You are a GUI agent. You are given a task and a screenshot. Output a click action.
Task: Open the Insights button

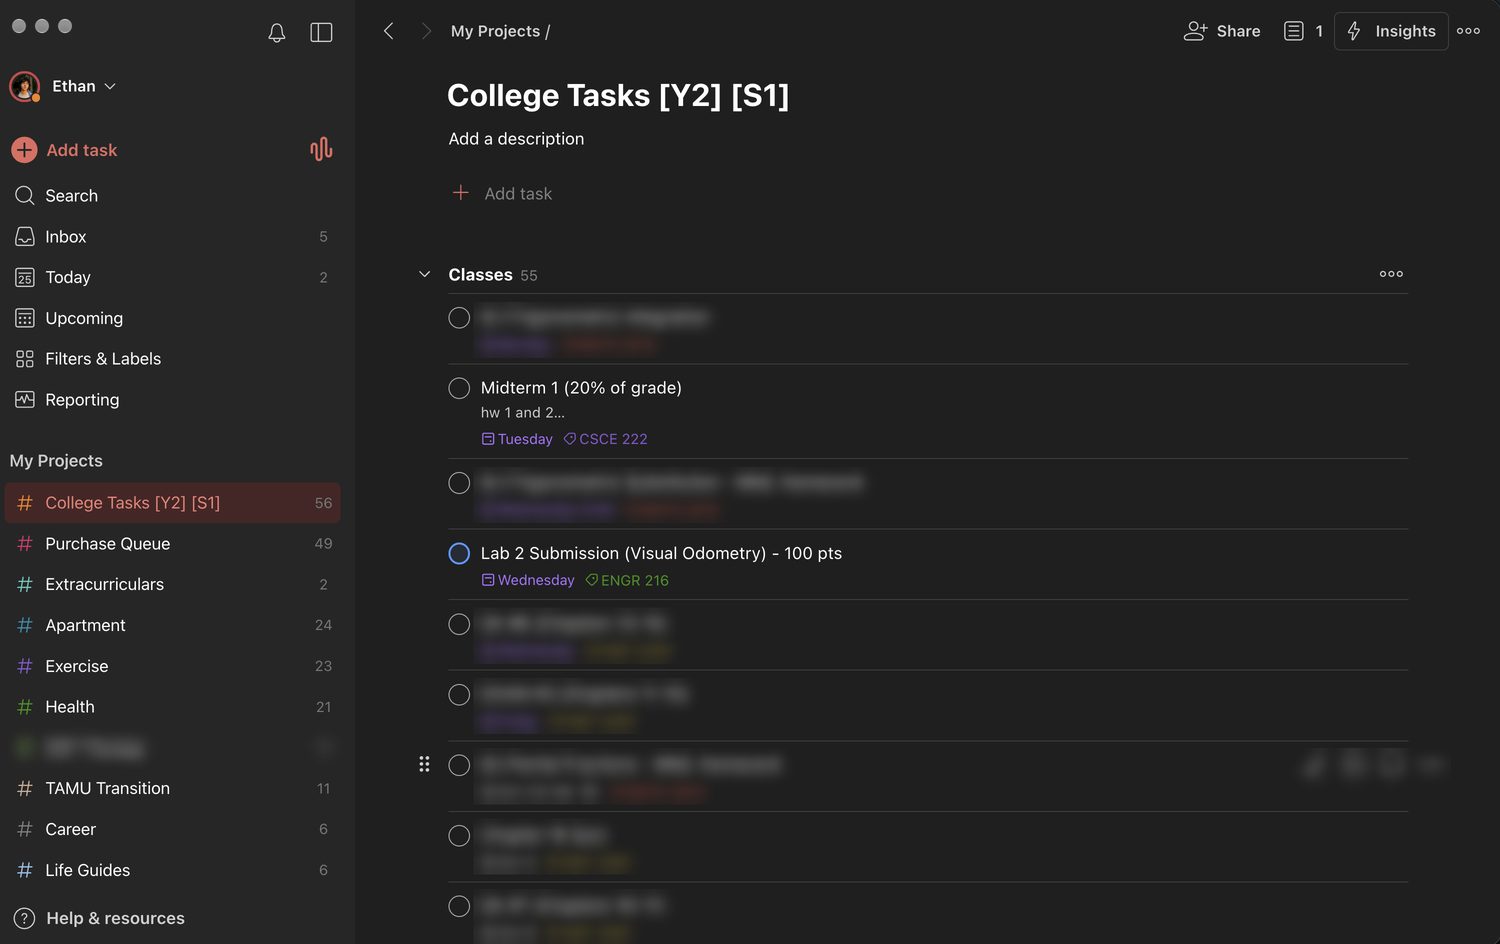1391,31
